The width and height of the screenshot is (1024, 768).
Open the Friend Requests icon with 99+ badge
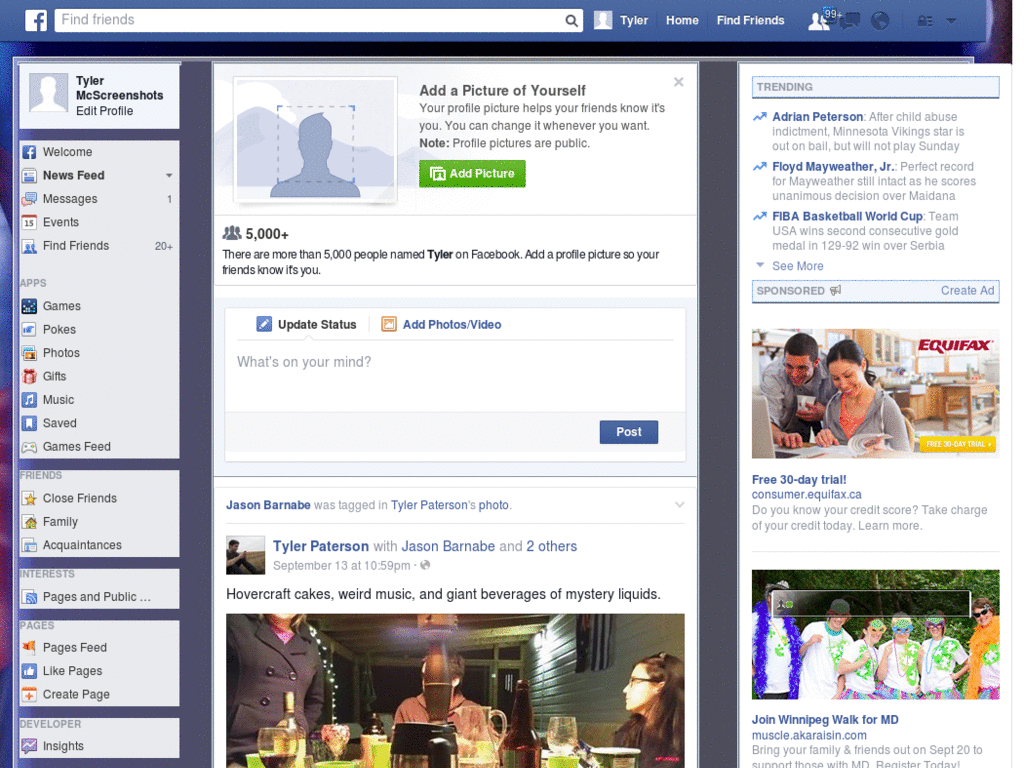[817, 20]
